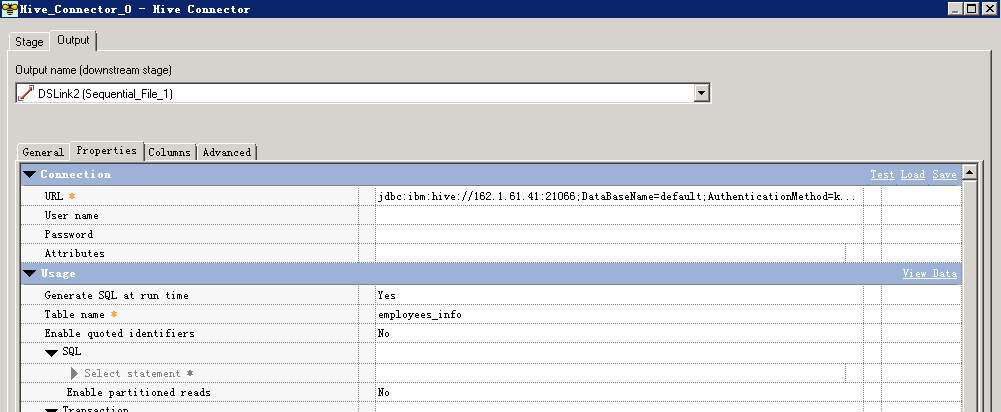The height and width of the screenshot is (412, 1001).
Task: Click the Enable partitioned reads value No
Action: (384, 392)
